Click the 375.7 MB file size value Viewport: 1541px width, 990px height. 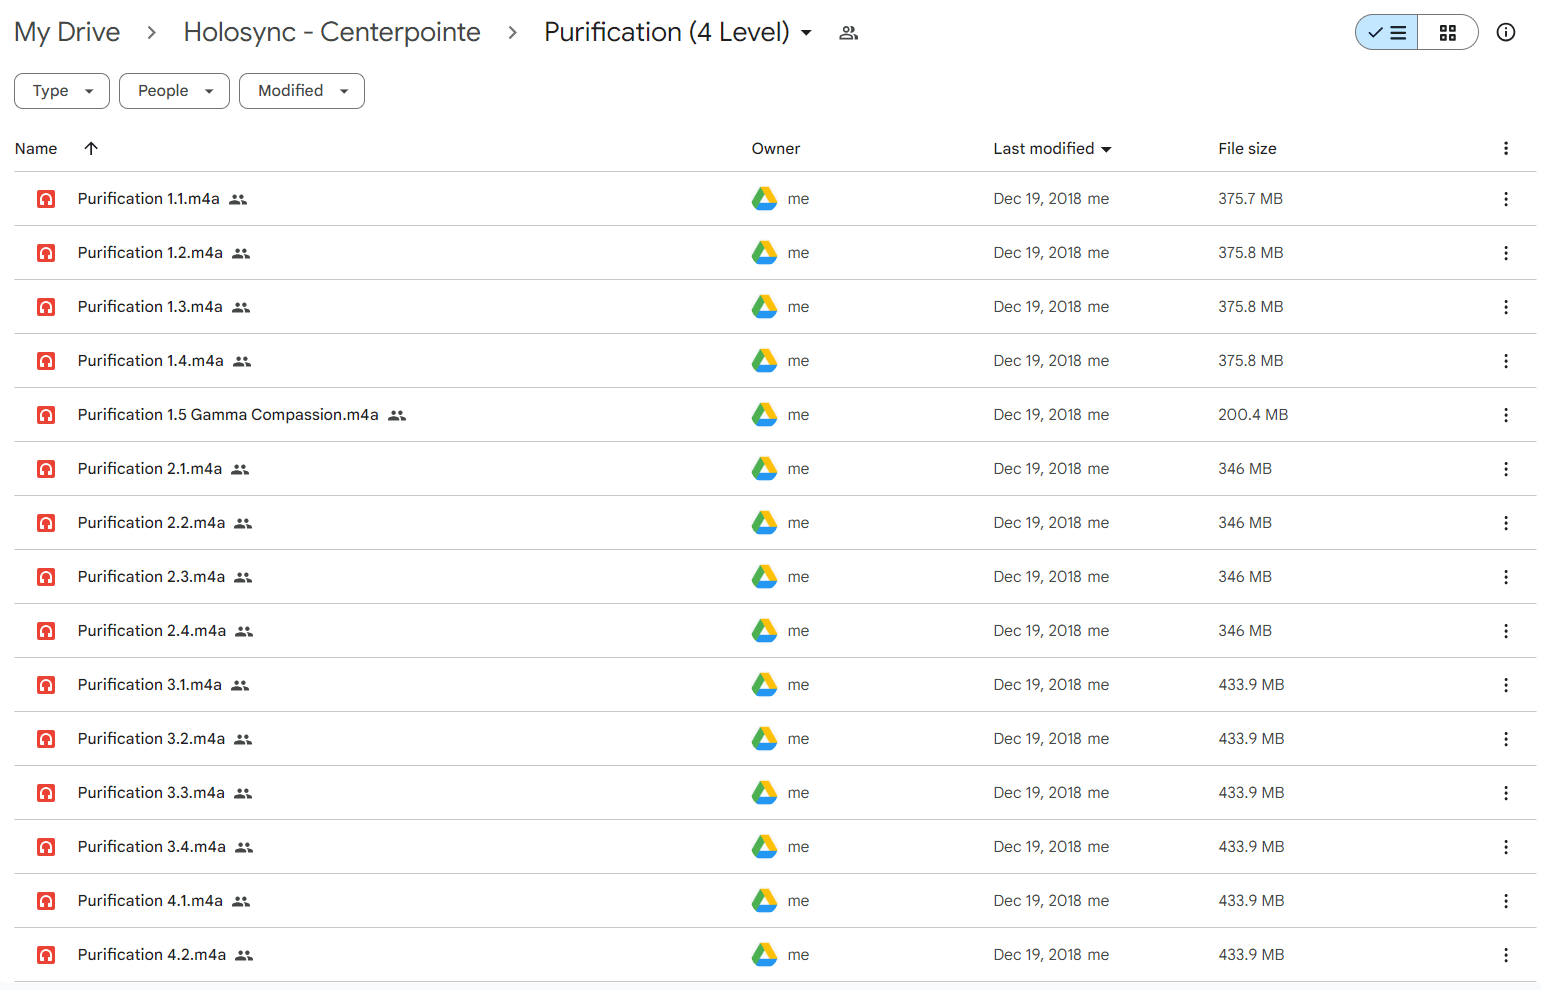(x=1250, y=199)
